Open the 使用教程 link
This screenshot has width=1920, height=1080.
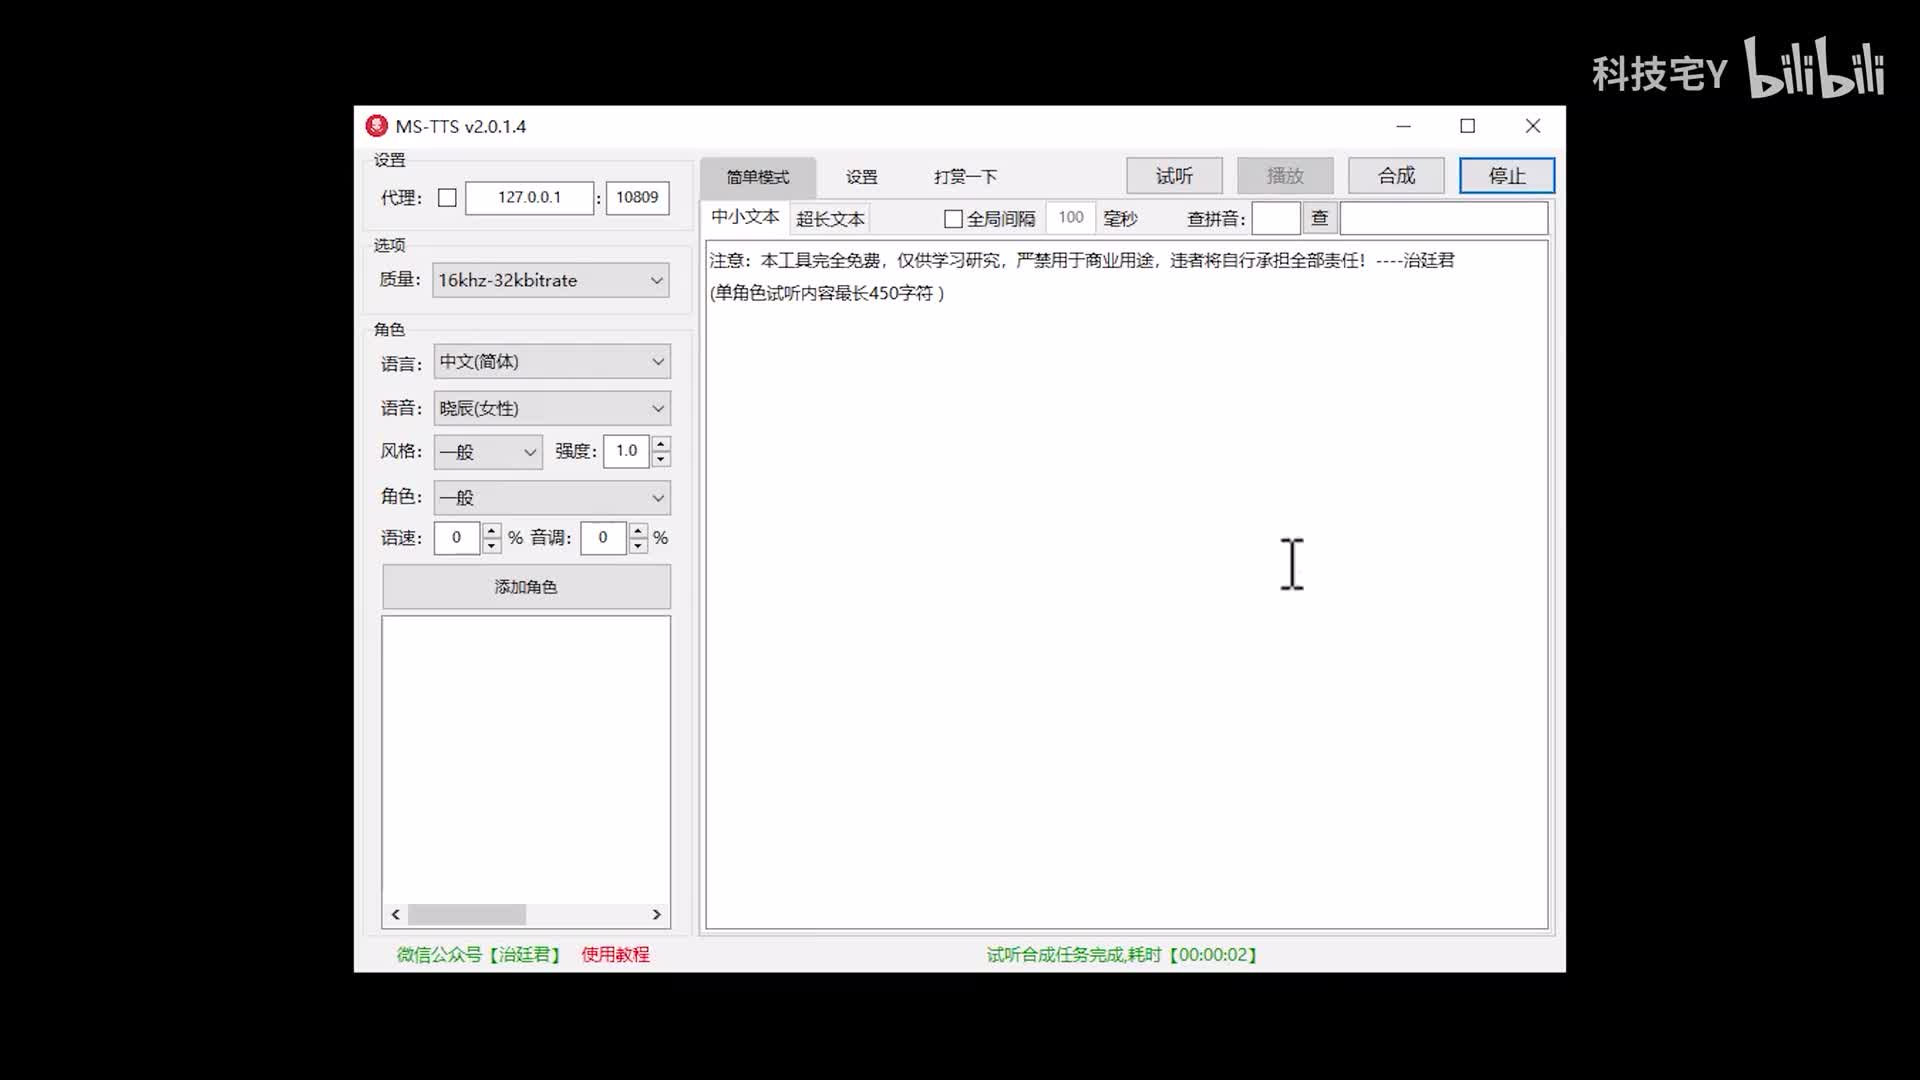pyautogui.click(x=615, y=954)
